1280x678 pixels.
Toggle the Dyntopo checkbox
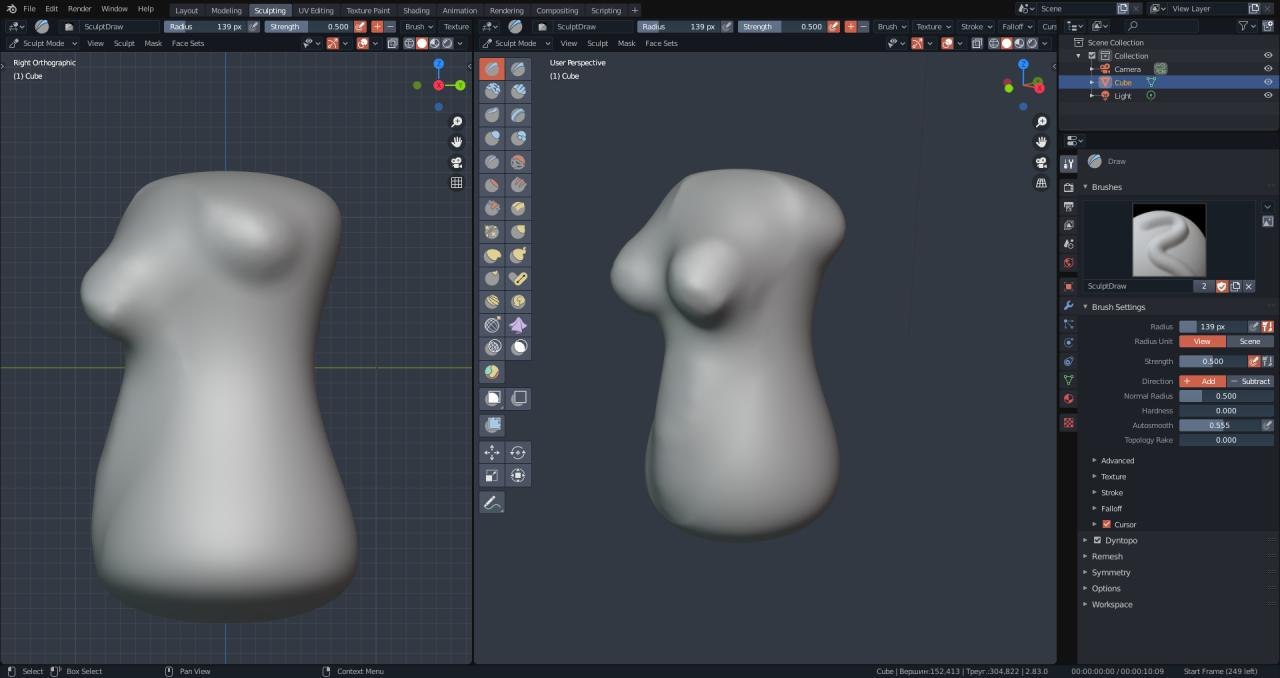(x=1097, y=540)
